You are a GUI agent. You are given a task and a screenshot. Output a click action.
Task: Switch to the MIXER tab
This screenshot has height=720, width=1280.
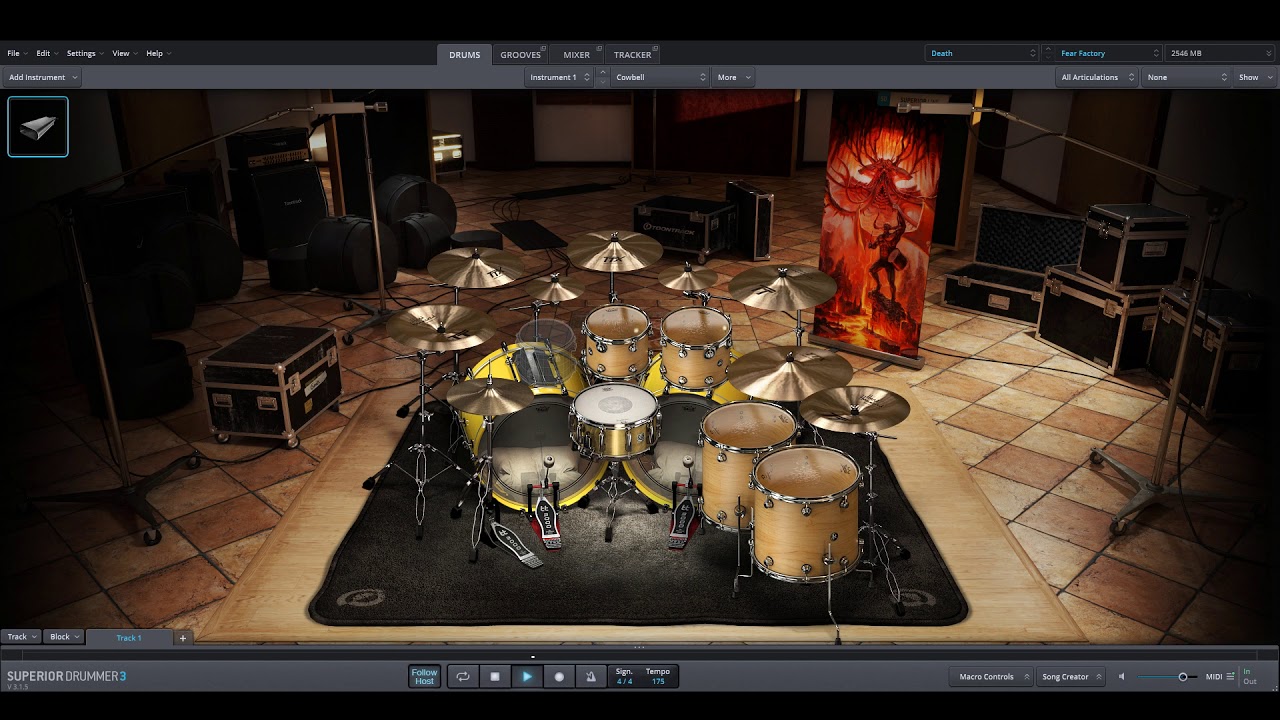coord(576,55)
